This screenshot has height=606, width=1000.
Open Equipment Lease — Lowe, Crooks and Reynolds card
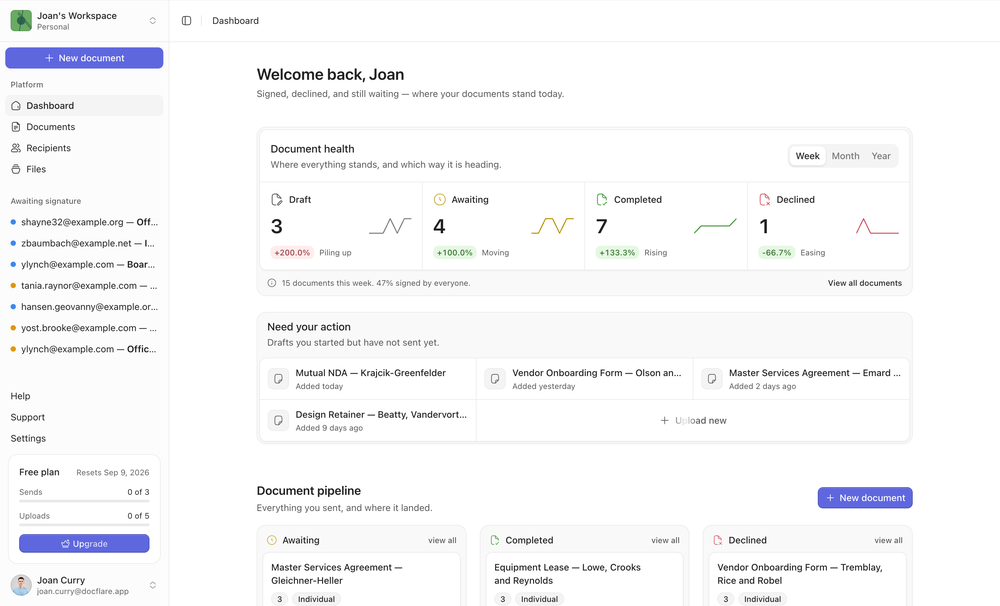[585, 579]
